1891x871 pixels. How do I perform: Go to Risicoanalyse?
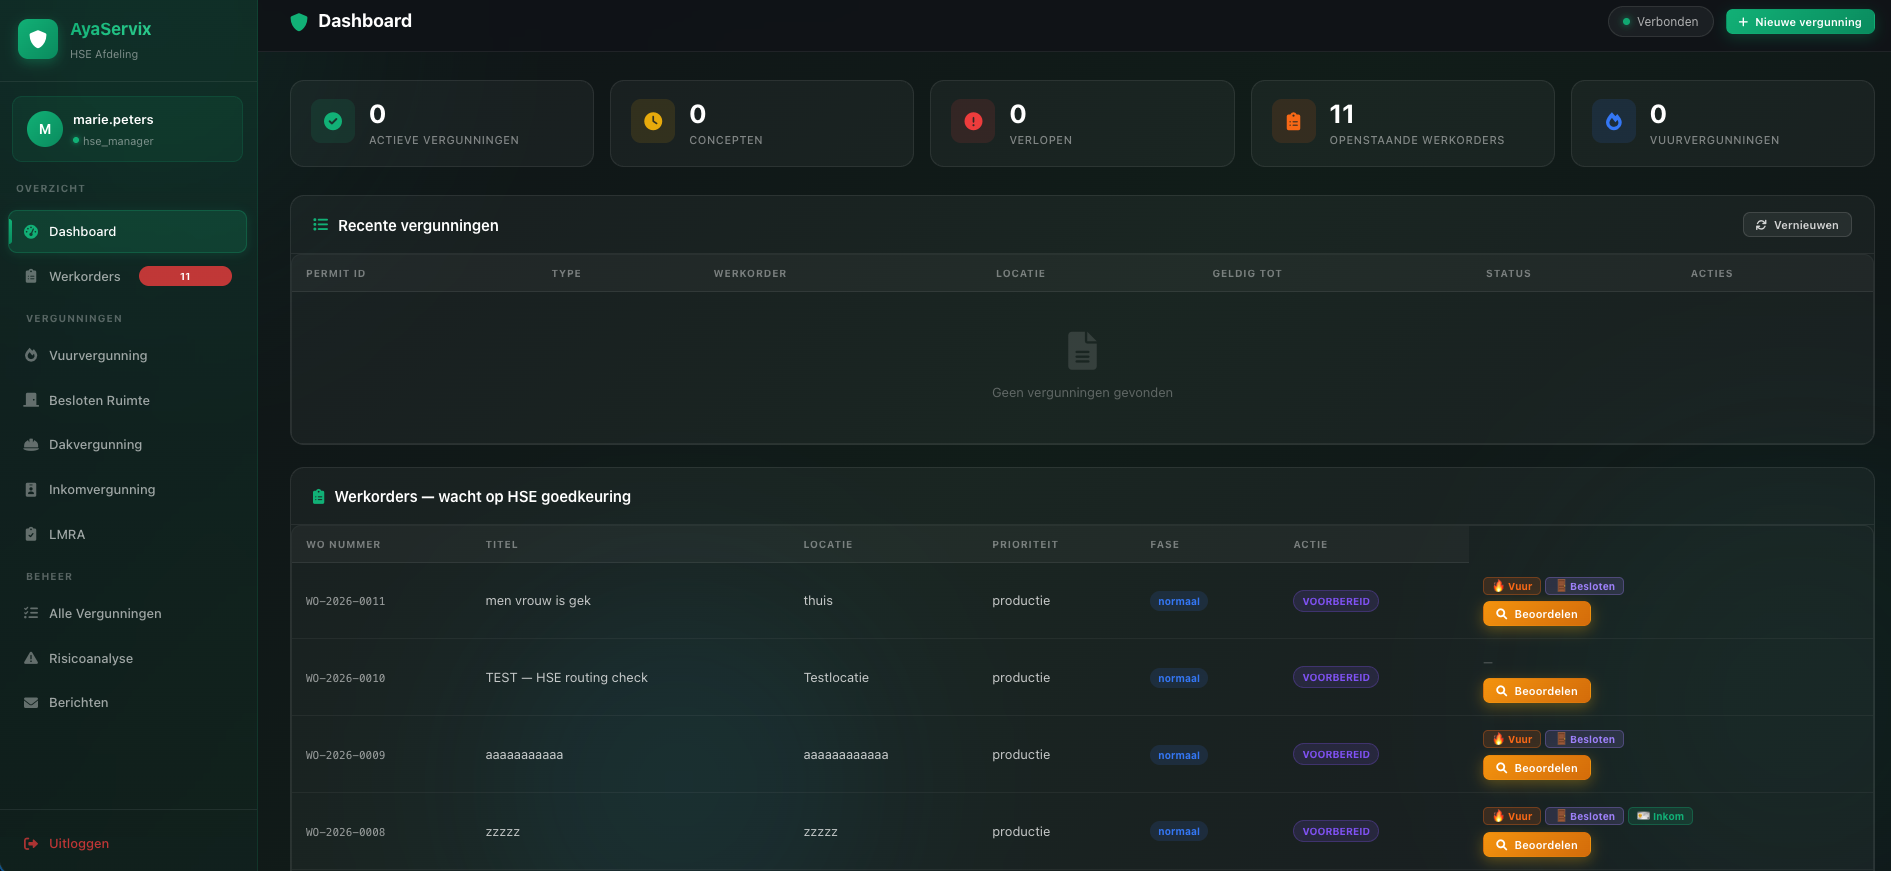pos(127,659)
